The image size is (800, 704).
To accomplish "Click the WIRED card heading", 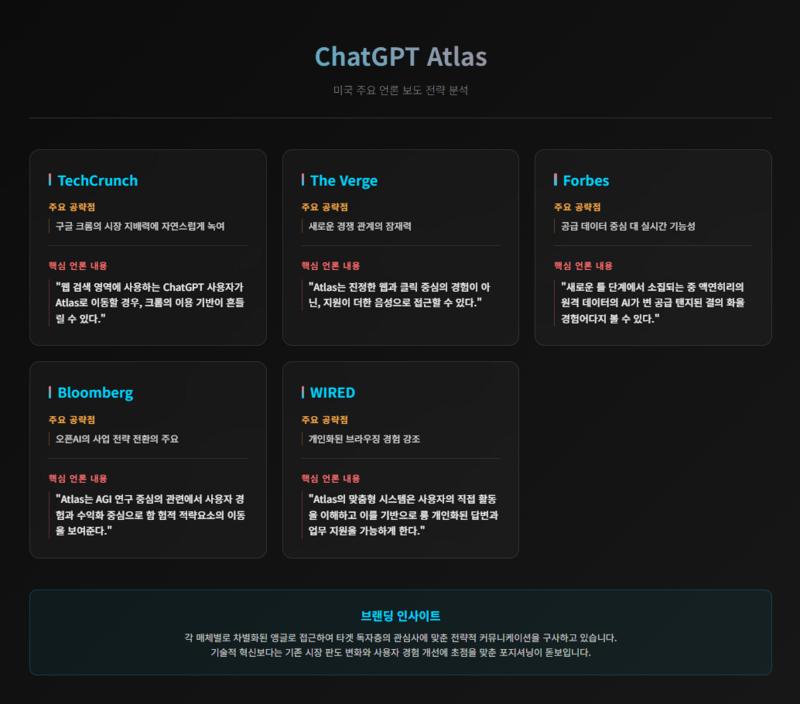I will (x=332, y=392).
